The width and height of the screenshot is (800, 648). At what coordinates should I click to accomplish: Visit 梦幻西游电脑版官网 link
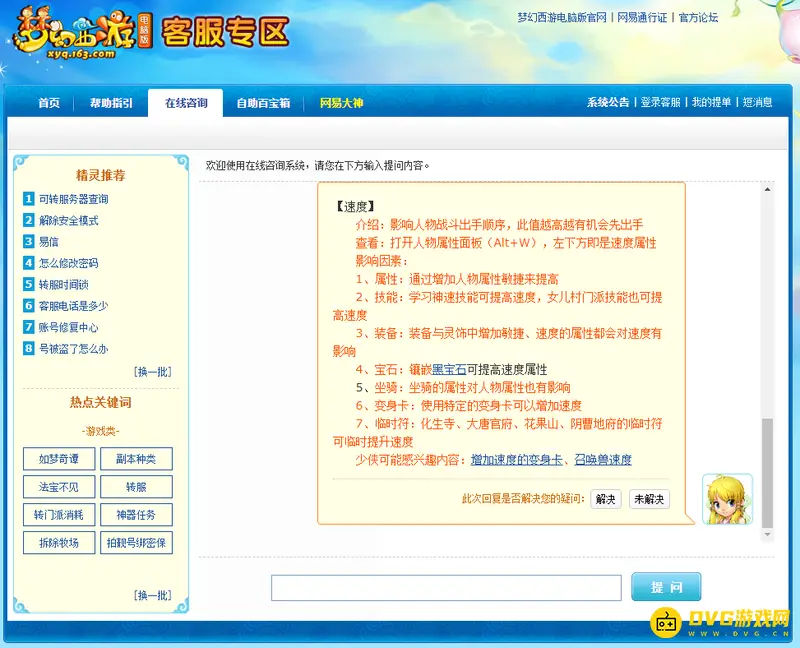pos(562,18)
